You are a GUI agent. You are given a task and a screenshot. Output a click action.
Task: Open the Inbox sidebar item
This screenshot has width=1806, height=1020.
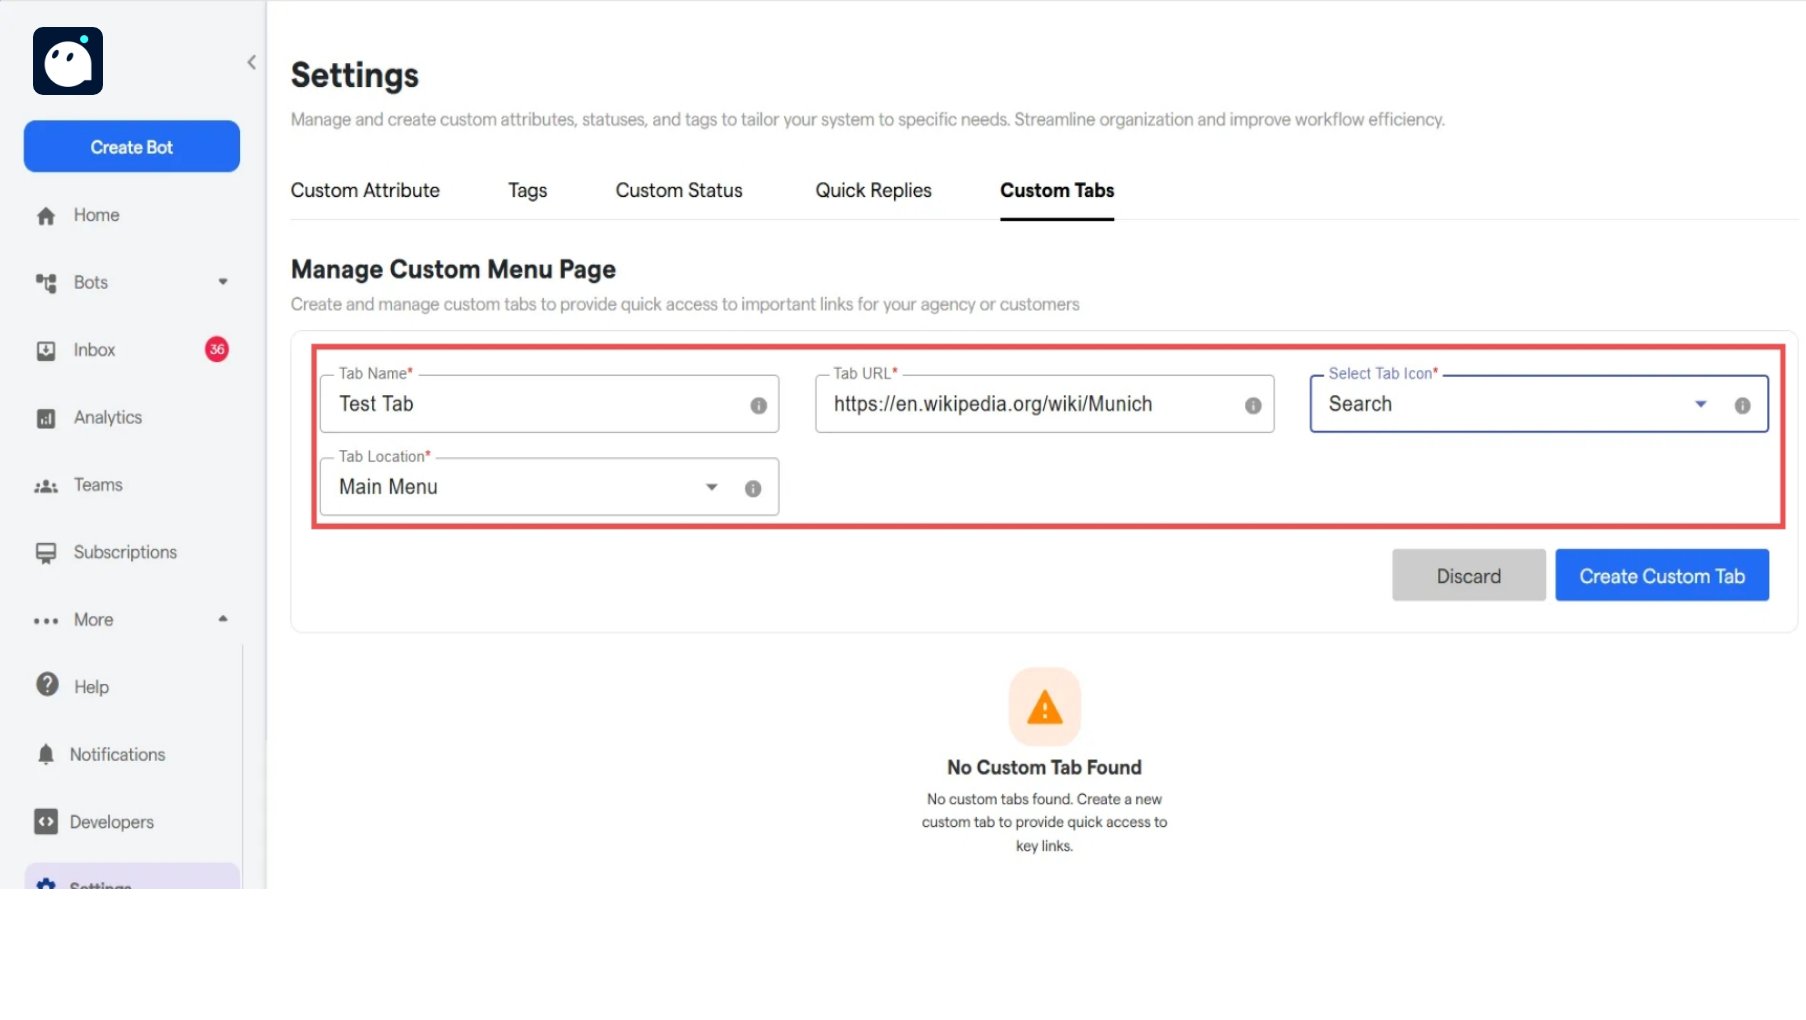point(94,350)
